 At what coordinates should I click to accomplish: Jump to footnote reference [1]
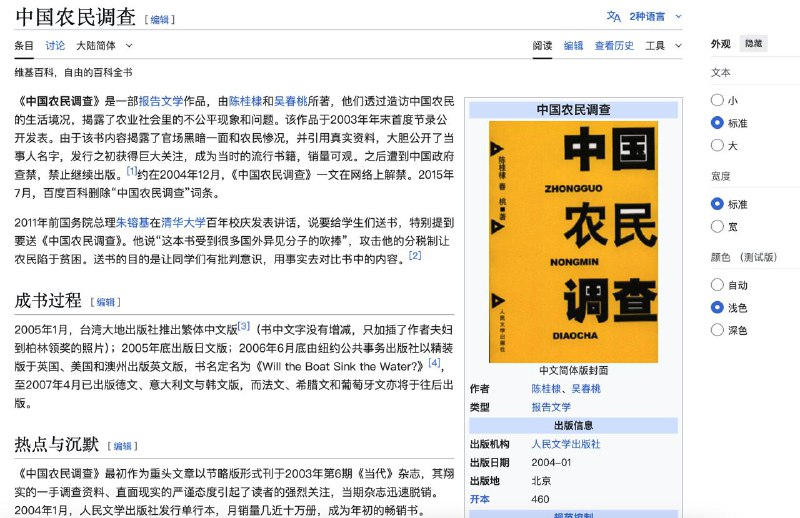pyautogui.click(x=132, y=171)
